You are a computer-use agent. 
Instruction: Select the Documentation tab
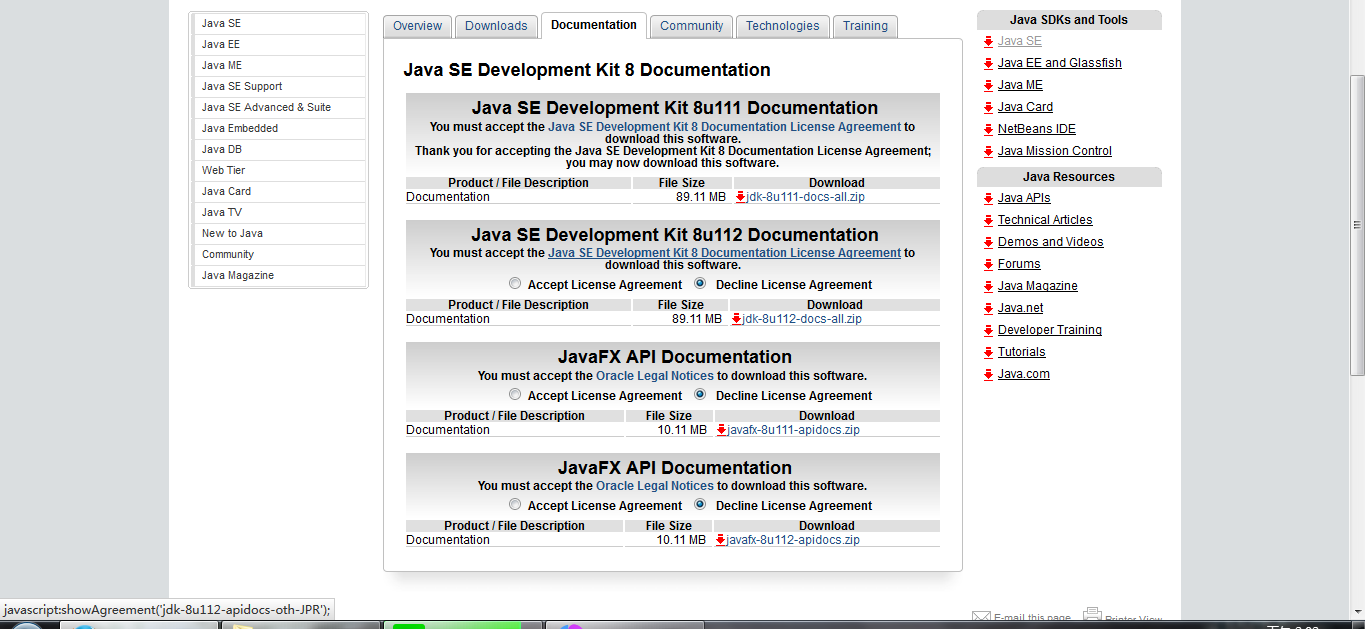pos(594,25)
